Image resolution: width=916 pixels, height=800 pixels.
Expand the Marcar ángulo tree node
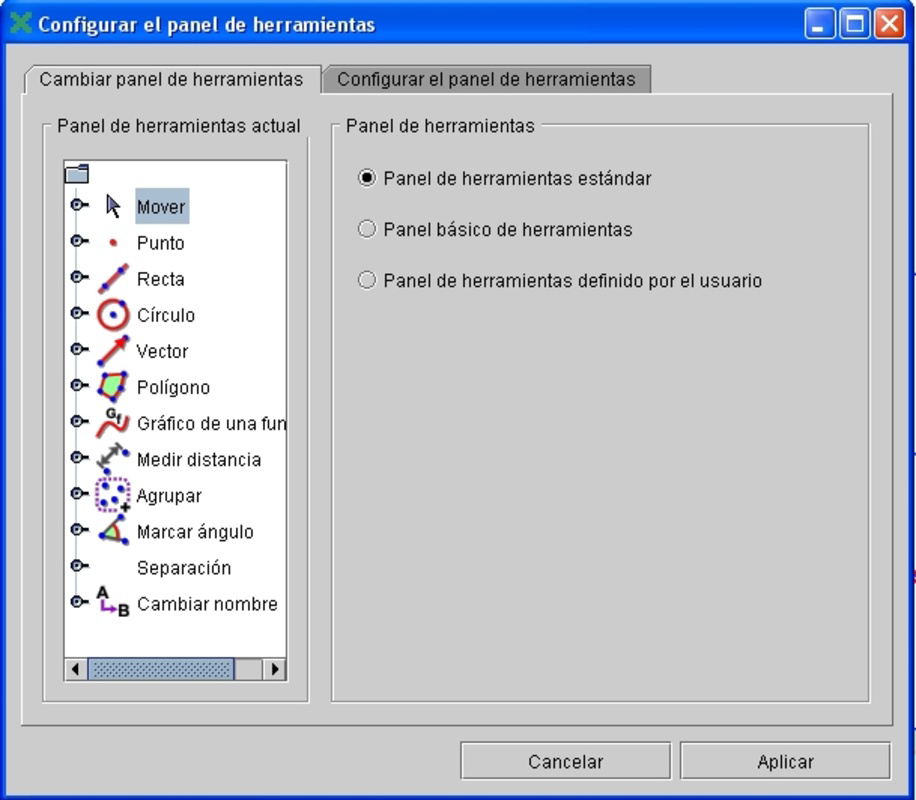[x=79, y=529]
